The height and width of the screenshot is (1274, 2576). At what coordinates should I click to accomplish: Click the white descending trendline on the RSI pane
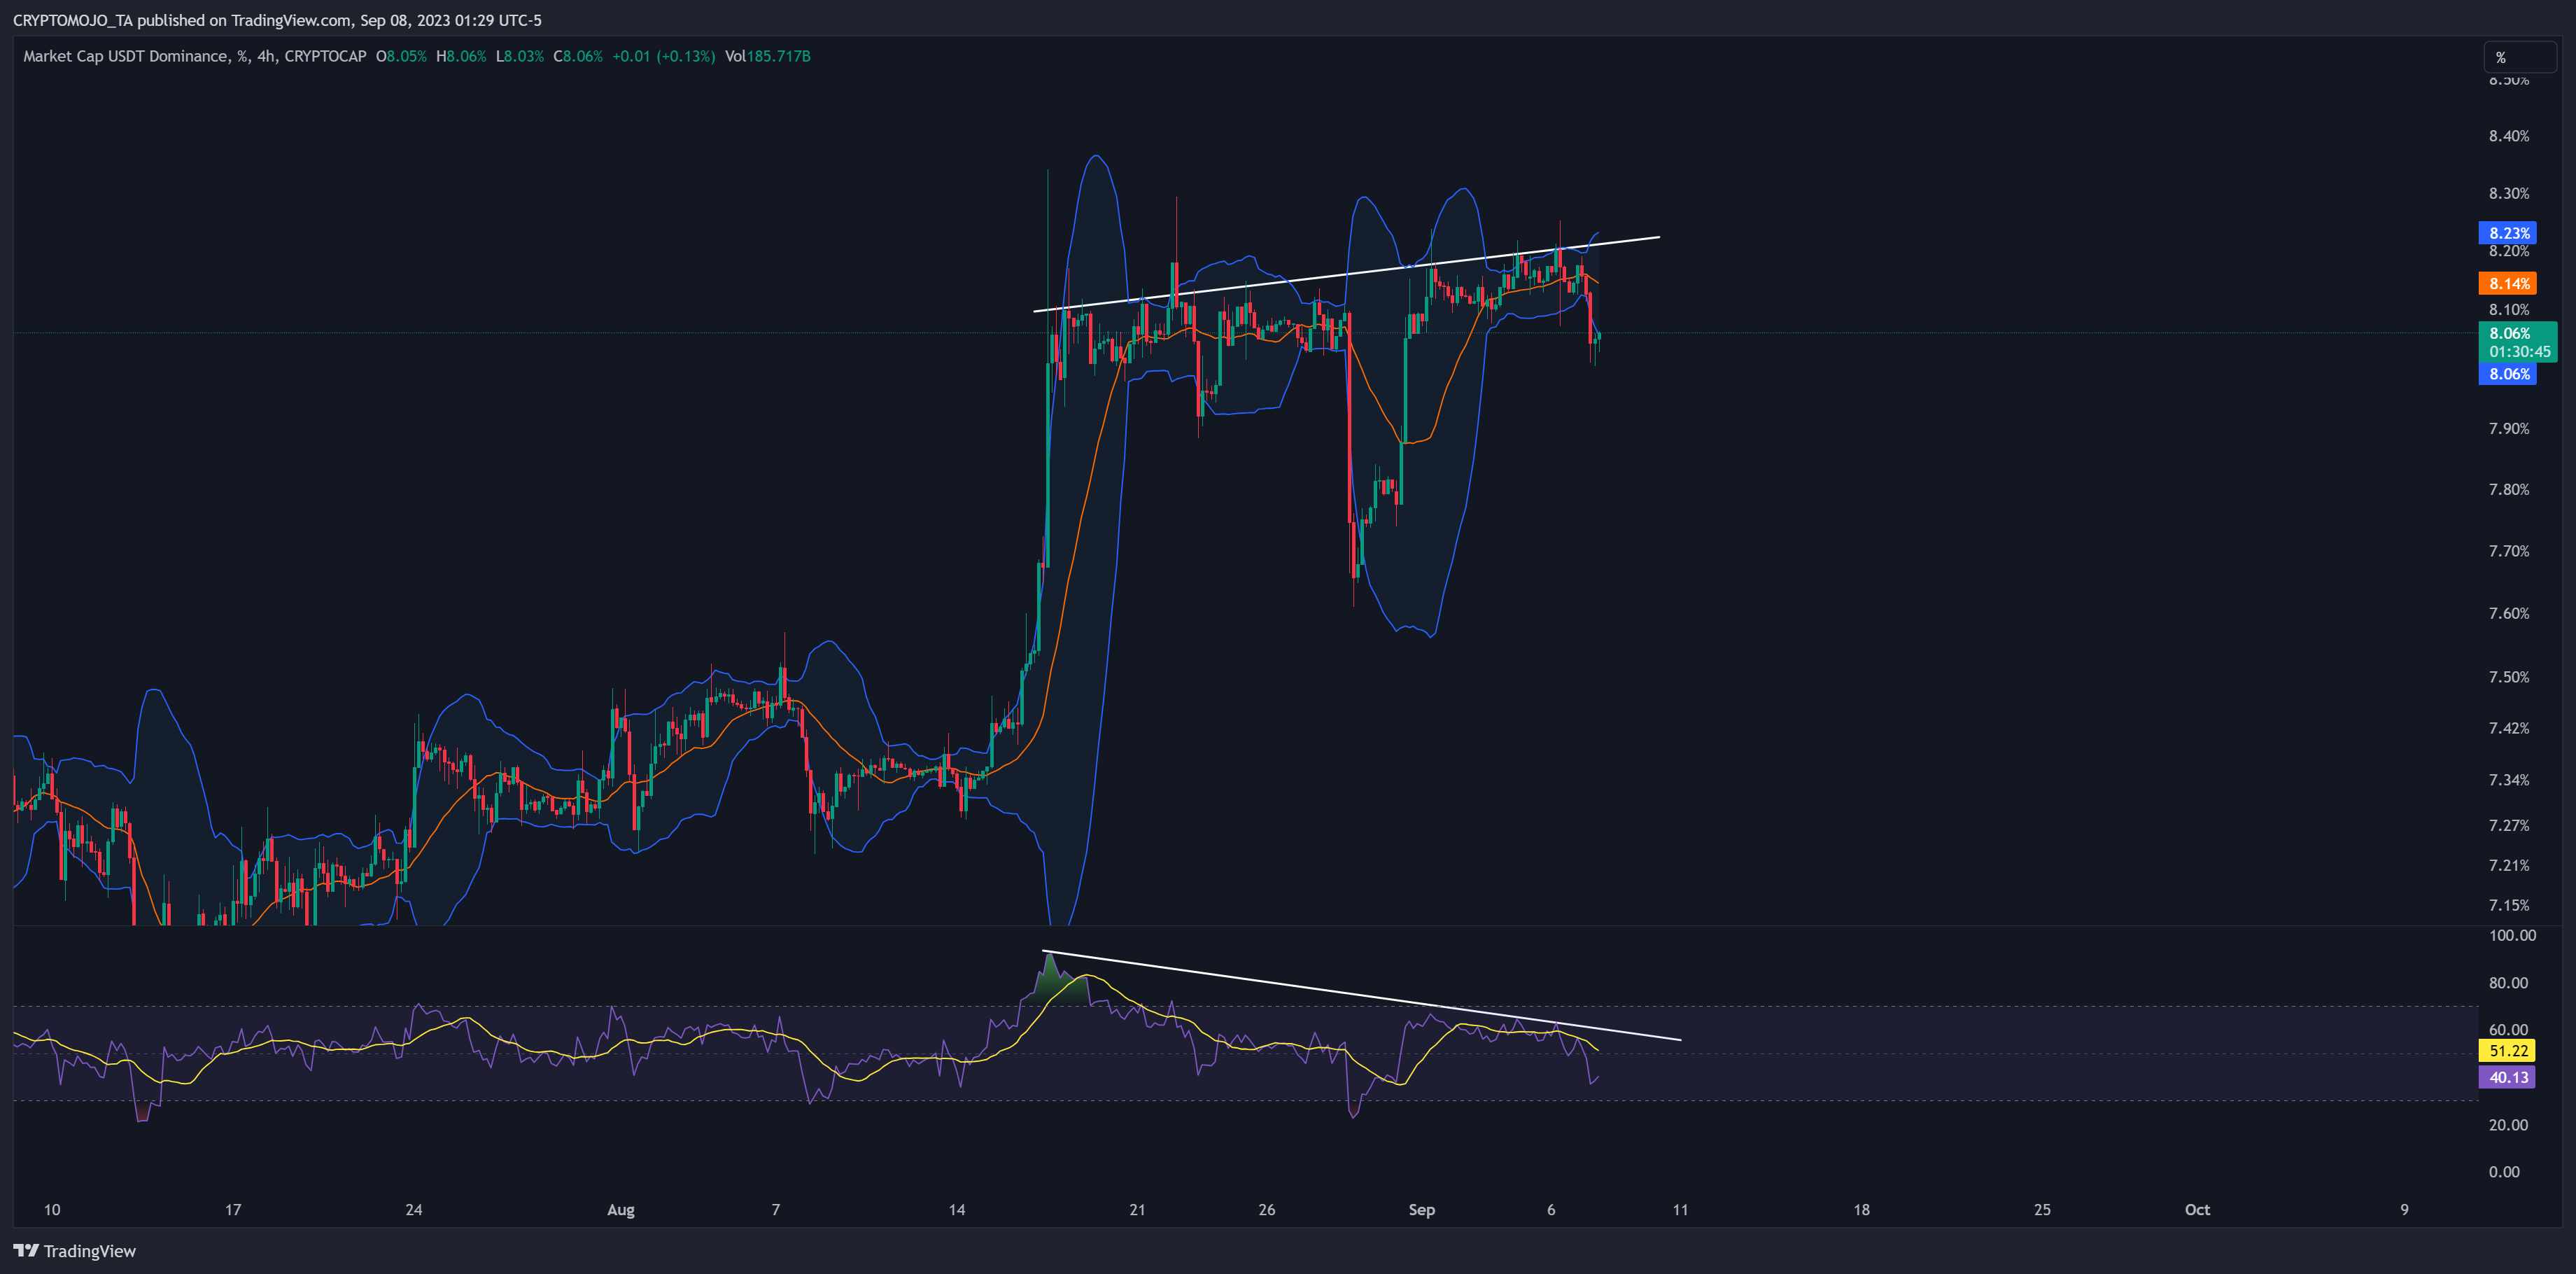pyautogui.click(x=1361, y=995)
